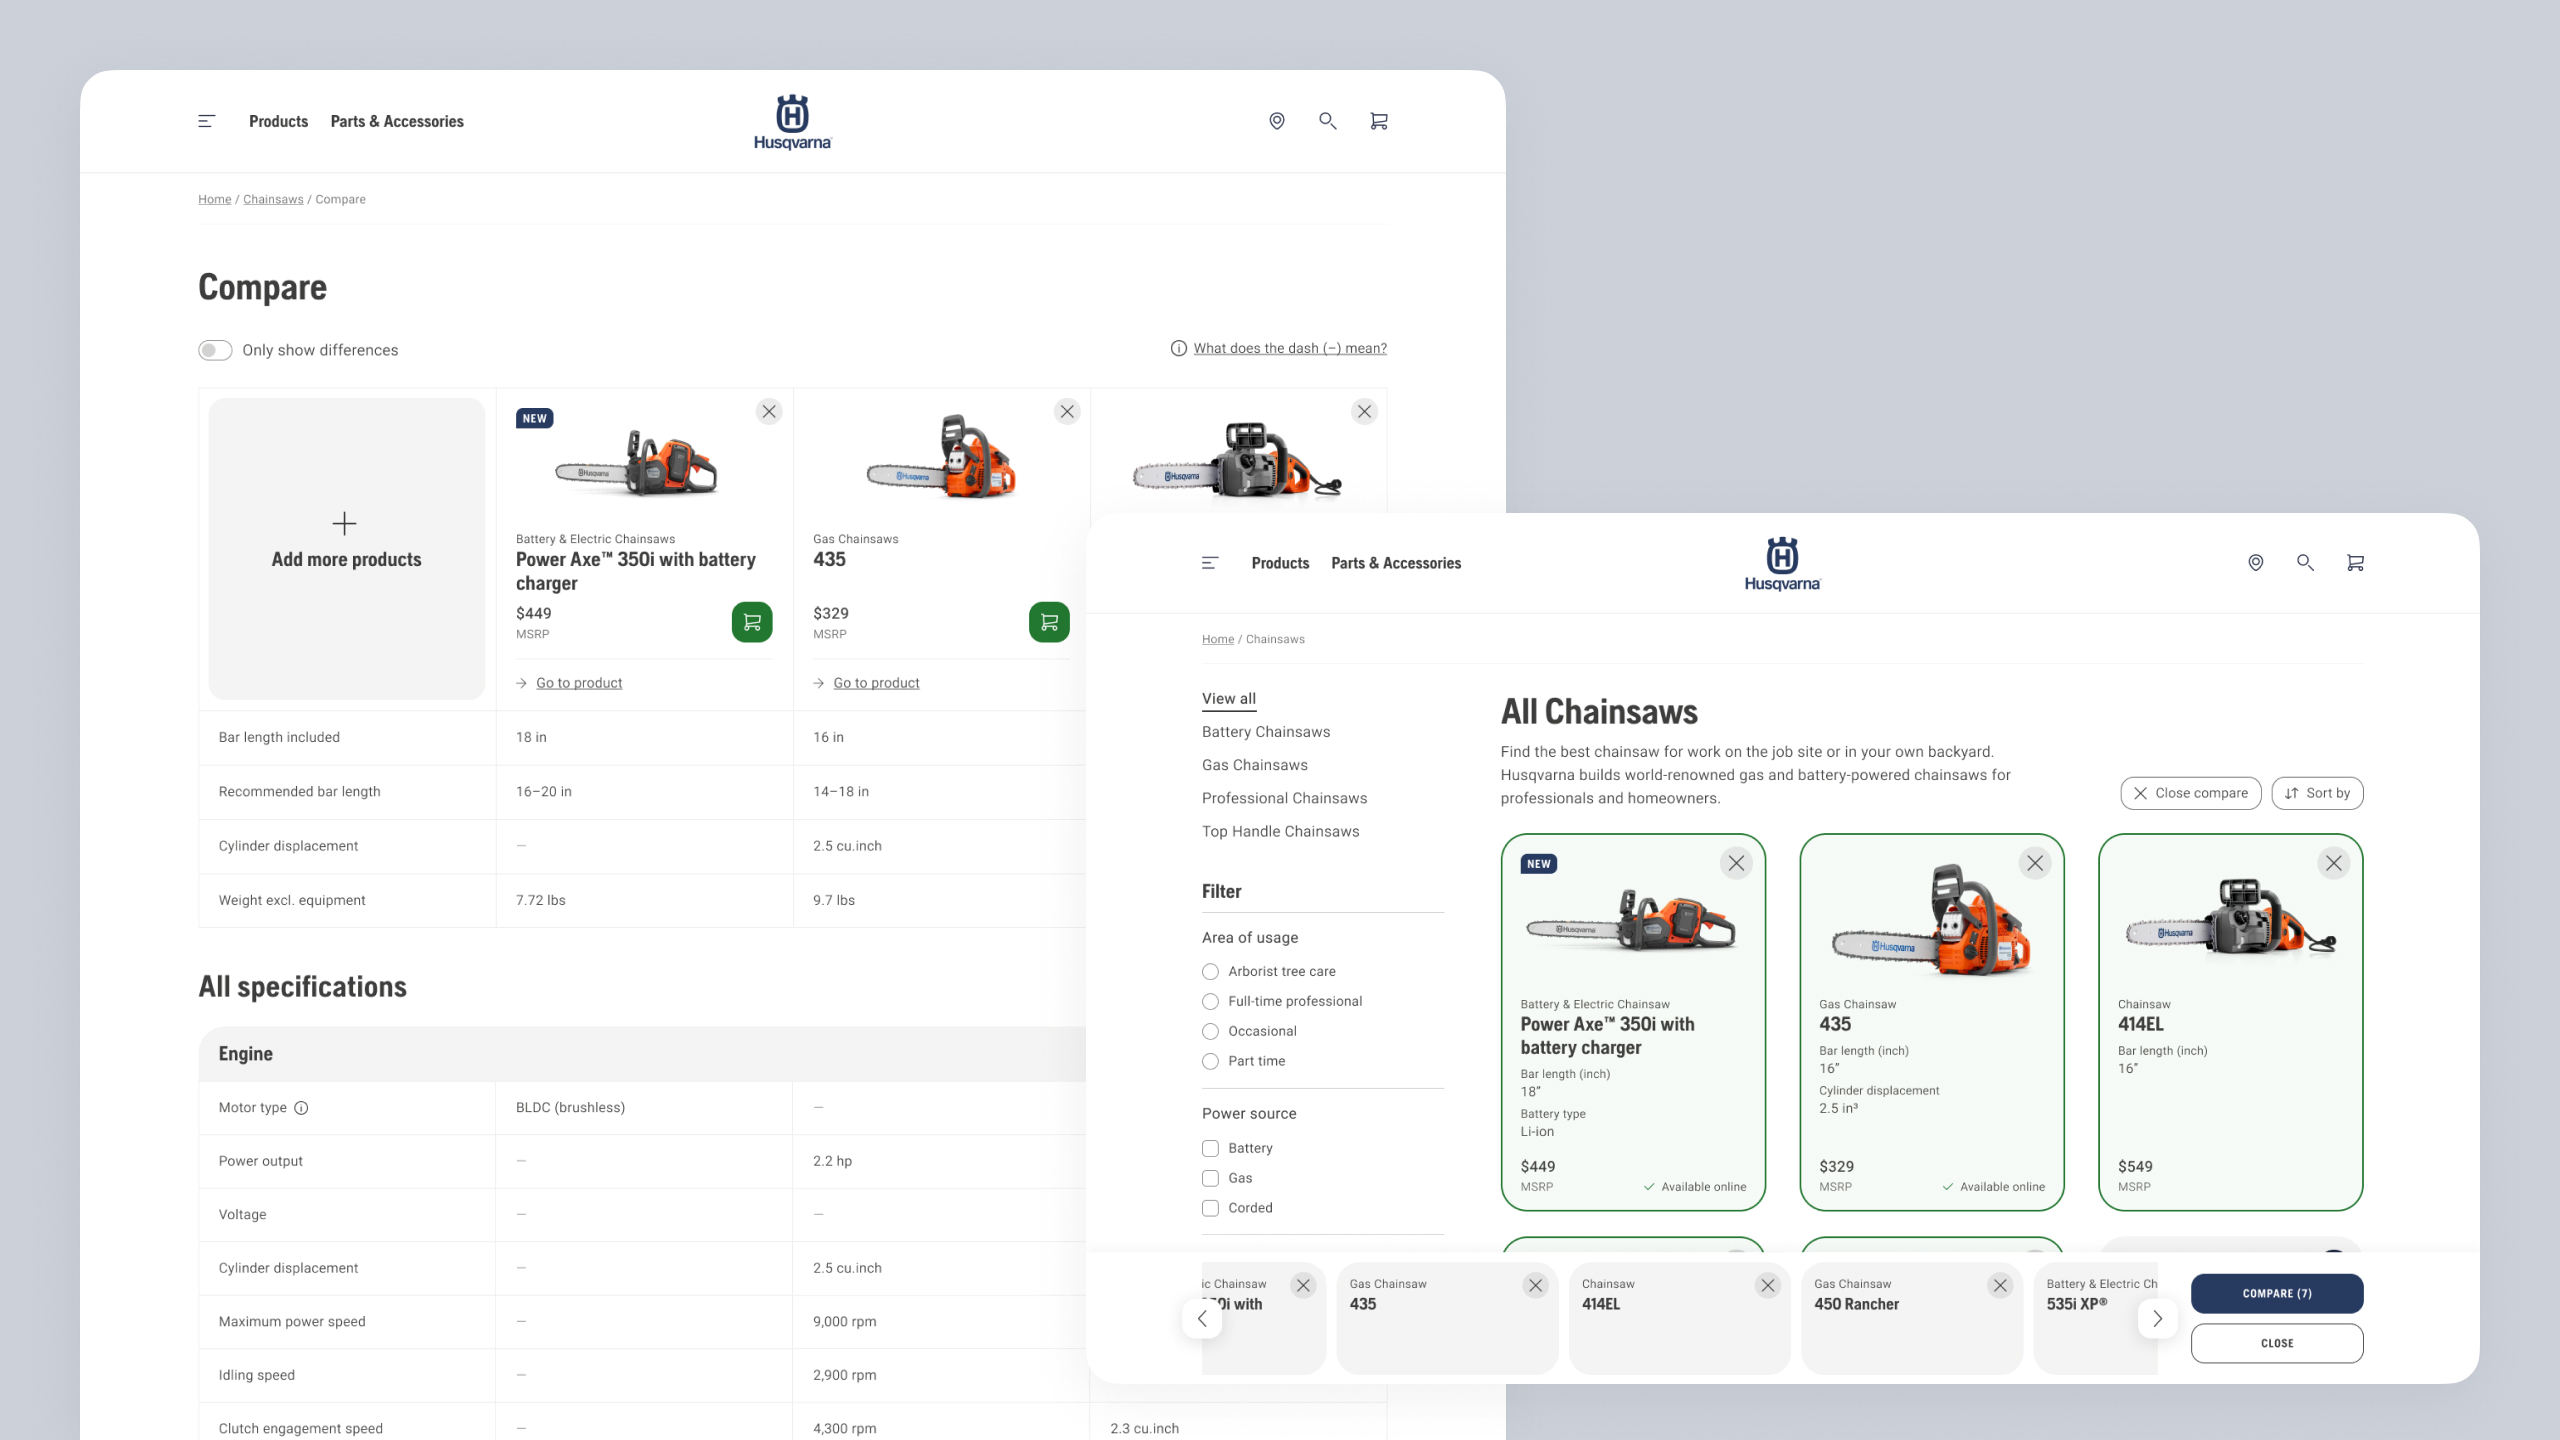Open hamburger menu in Compare window
The width and height of the screenshot is (2560, 1440).
coord(206,121)
